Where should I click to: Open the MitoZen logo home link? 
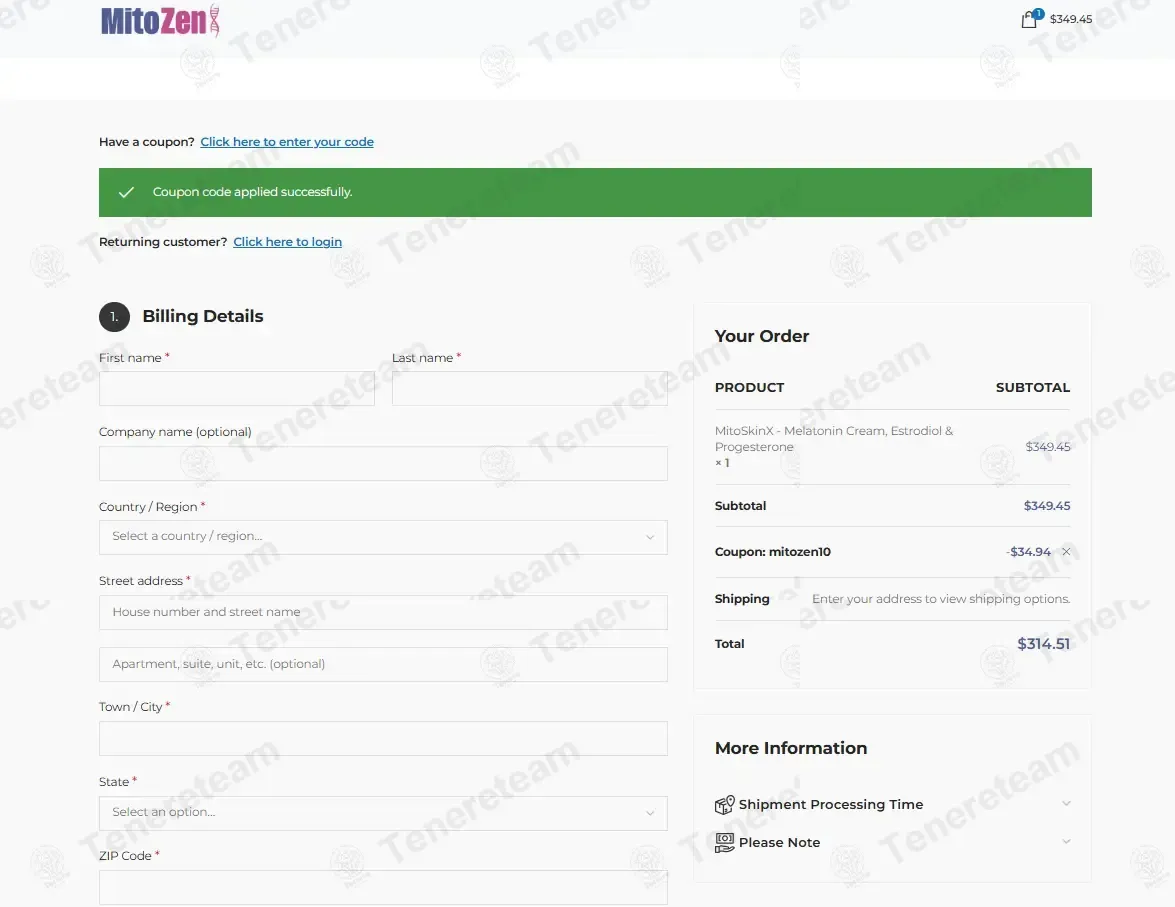point(160,20)
